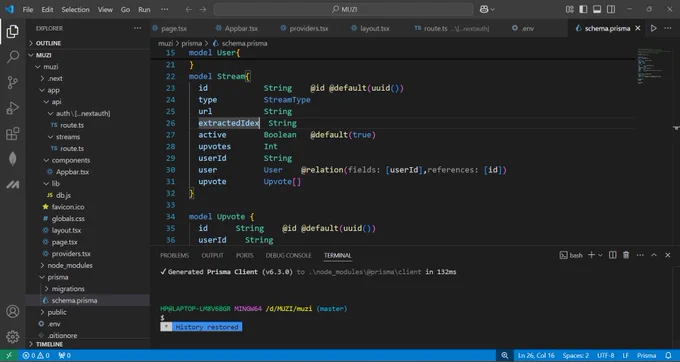Click Ln 26, Col 16 in status bar
680x362 pixels.
[536, 355]
